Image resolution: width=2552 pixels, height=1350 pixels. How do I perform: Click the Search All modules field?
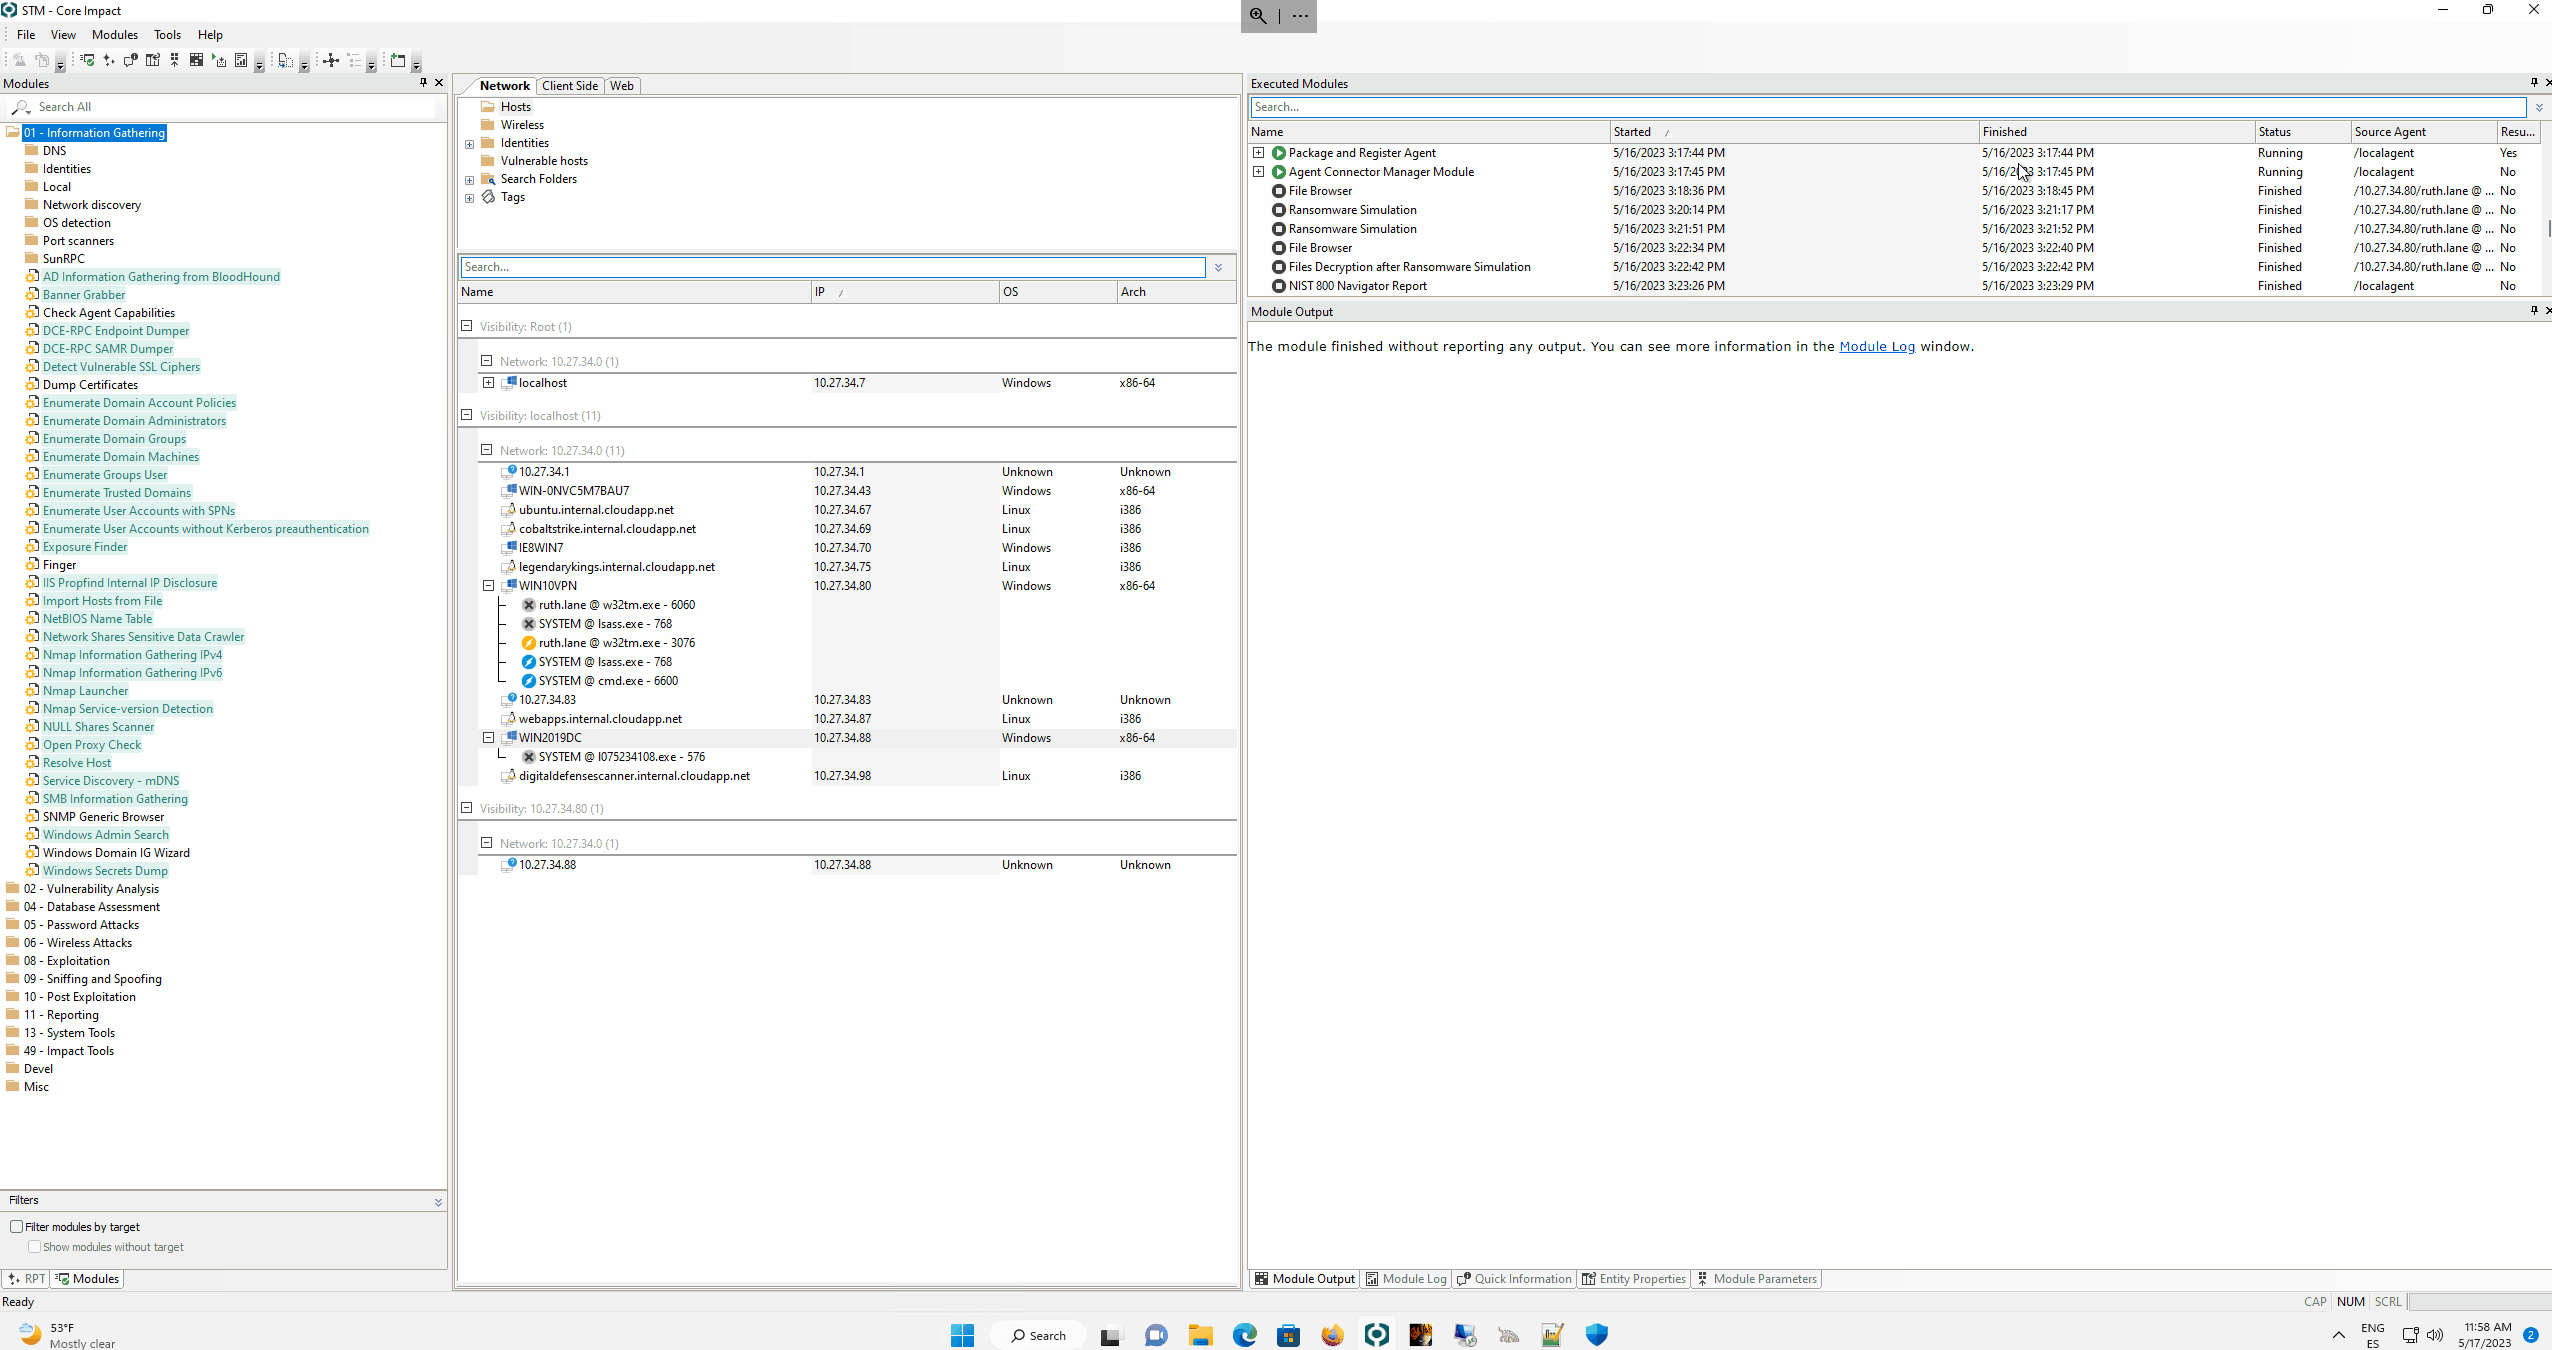[235, 107]
